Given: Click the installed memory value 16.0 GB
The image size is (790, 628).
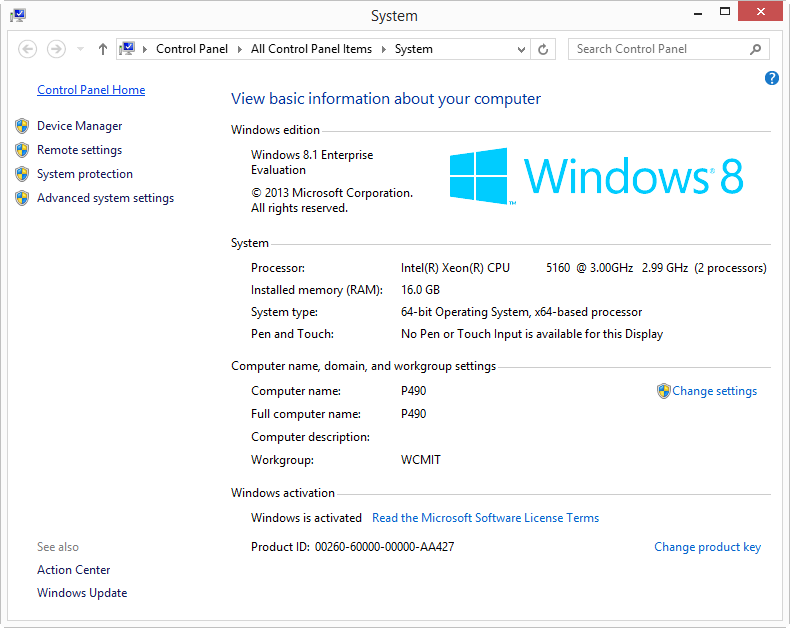Looking at the screenshot, I should [420, 290].
